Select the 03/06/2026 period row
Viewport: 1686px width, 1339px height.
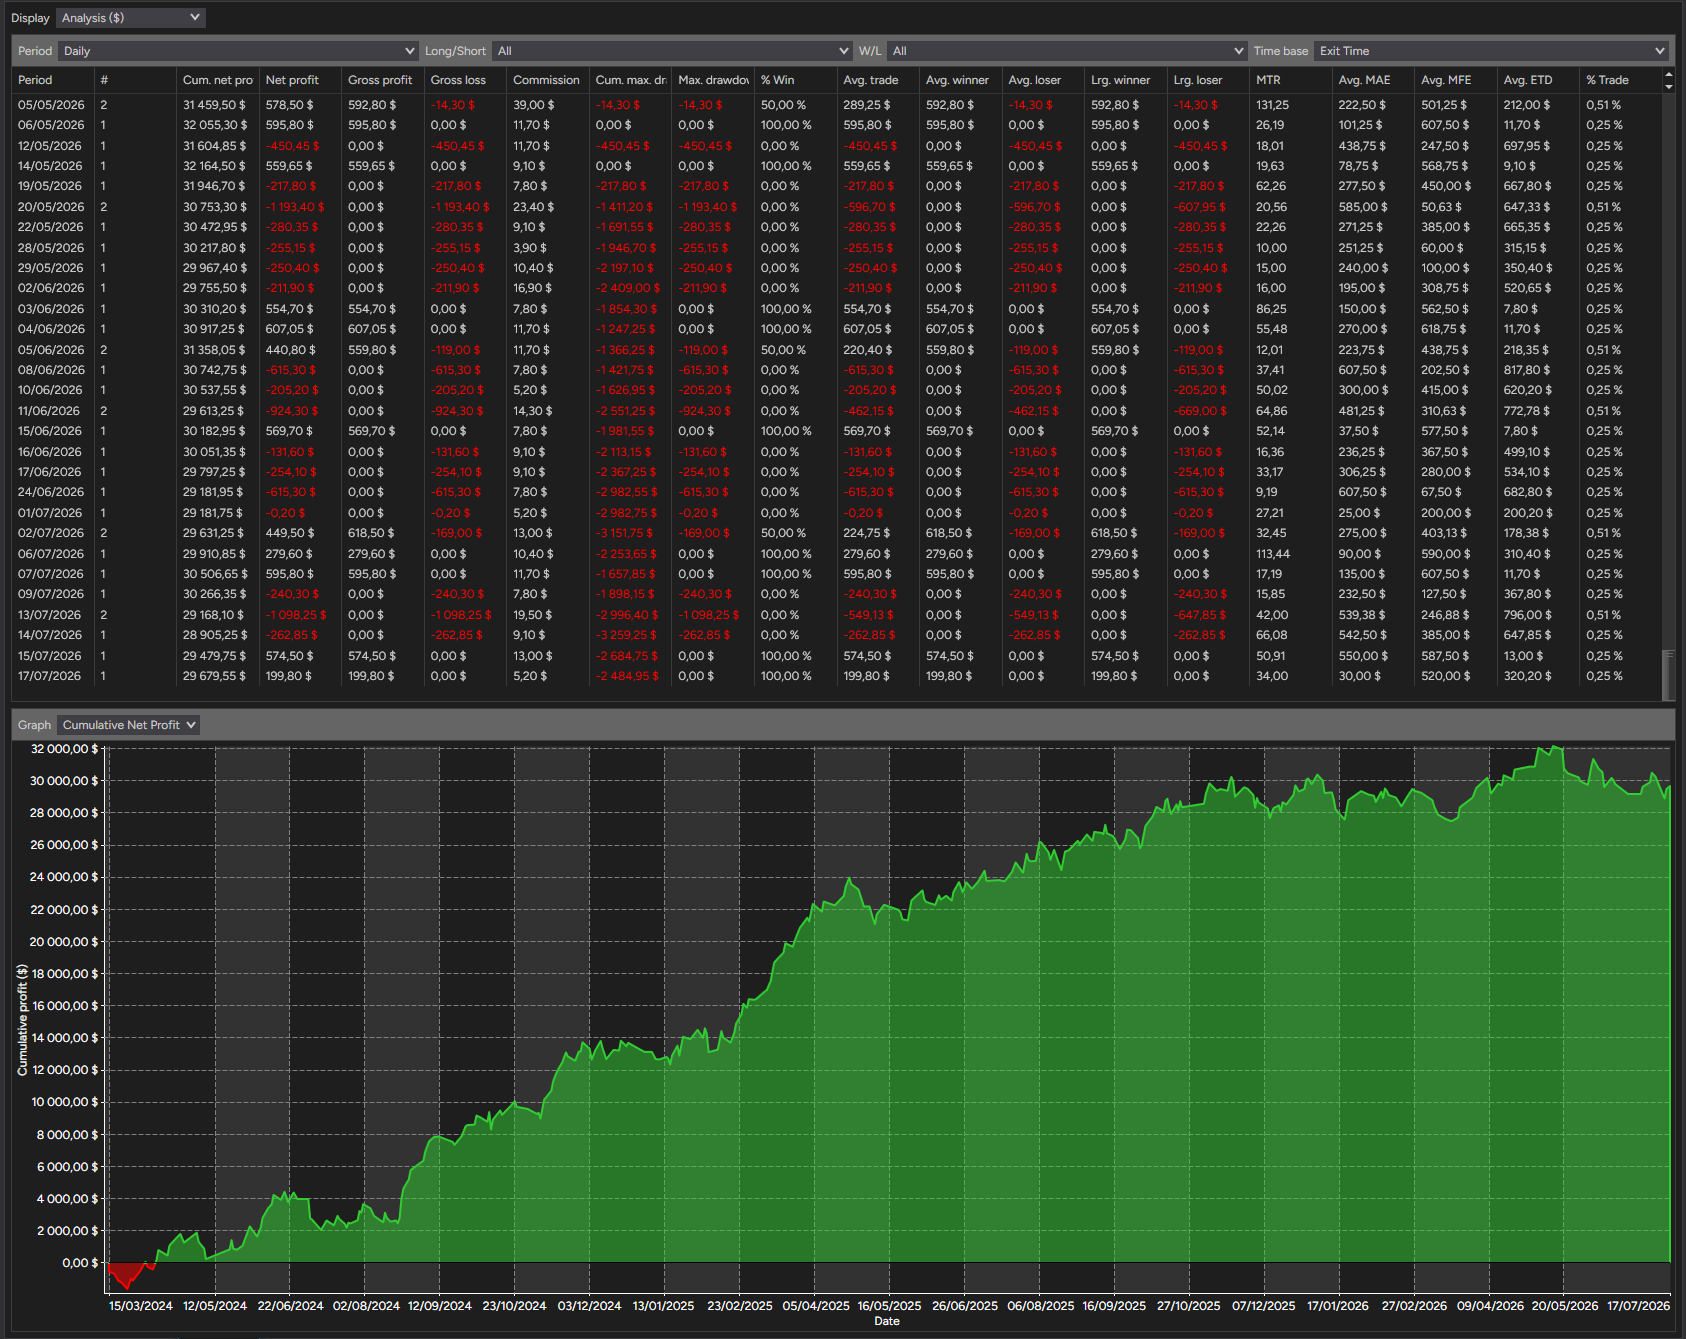[x=836, y=309]
